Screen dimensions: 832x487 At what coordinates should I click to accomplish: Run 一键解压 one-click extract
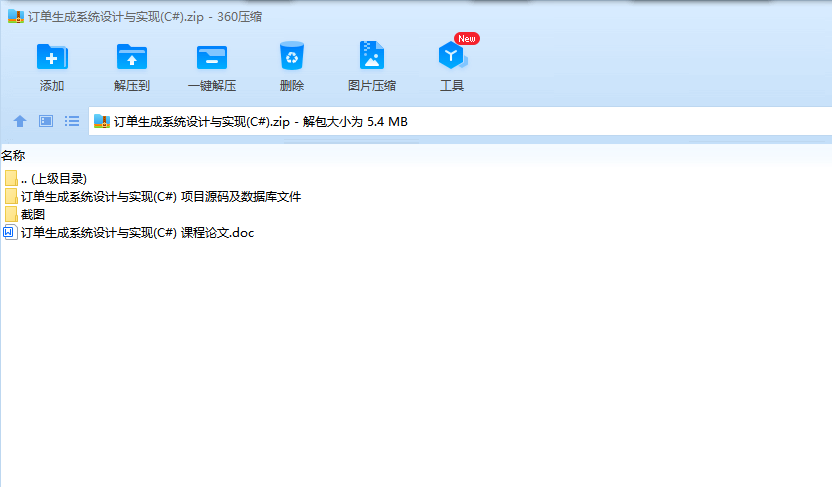pos(212,57)
